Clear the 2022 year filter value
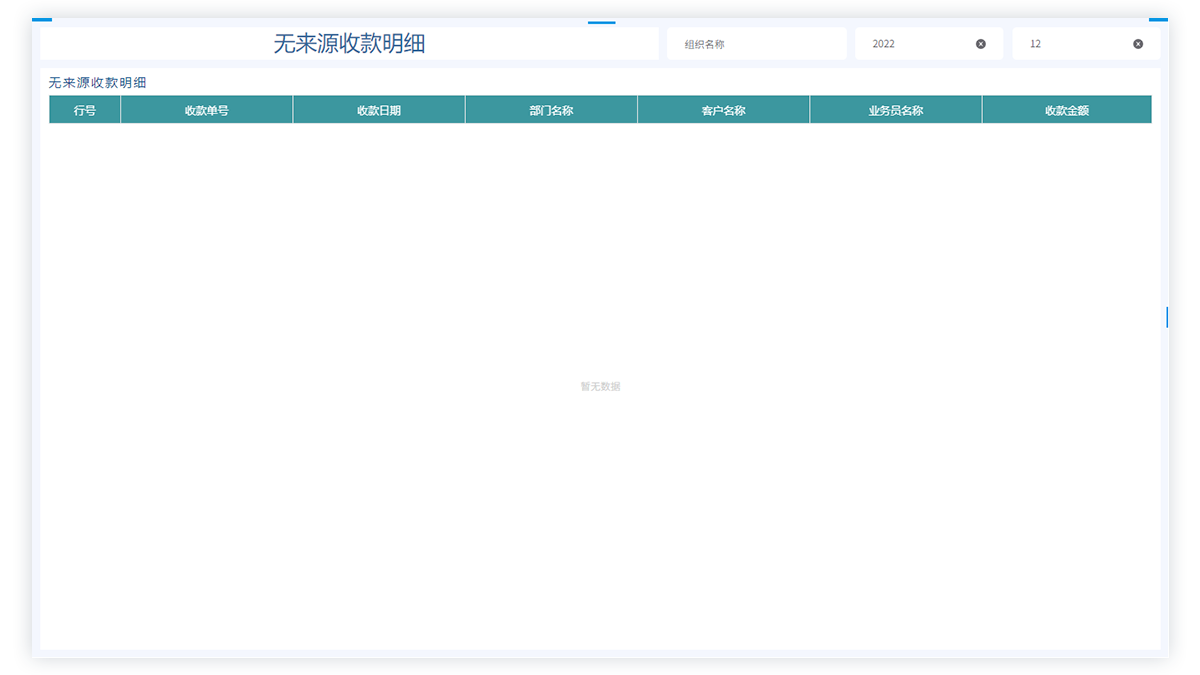 [x=980, y=44]
